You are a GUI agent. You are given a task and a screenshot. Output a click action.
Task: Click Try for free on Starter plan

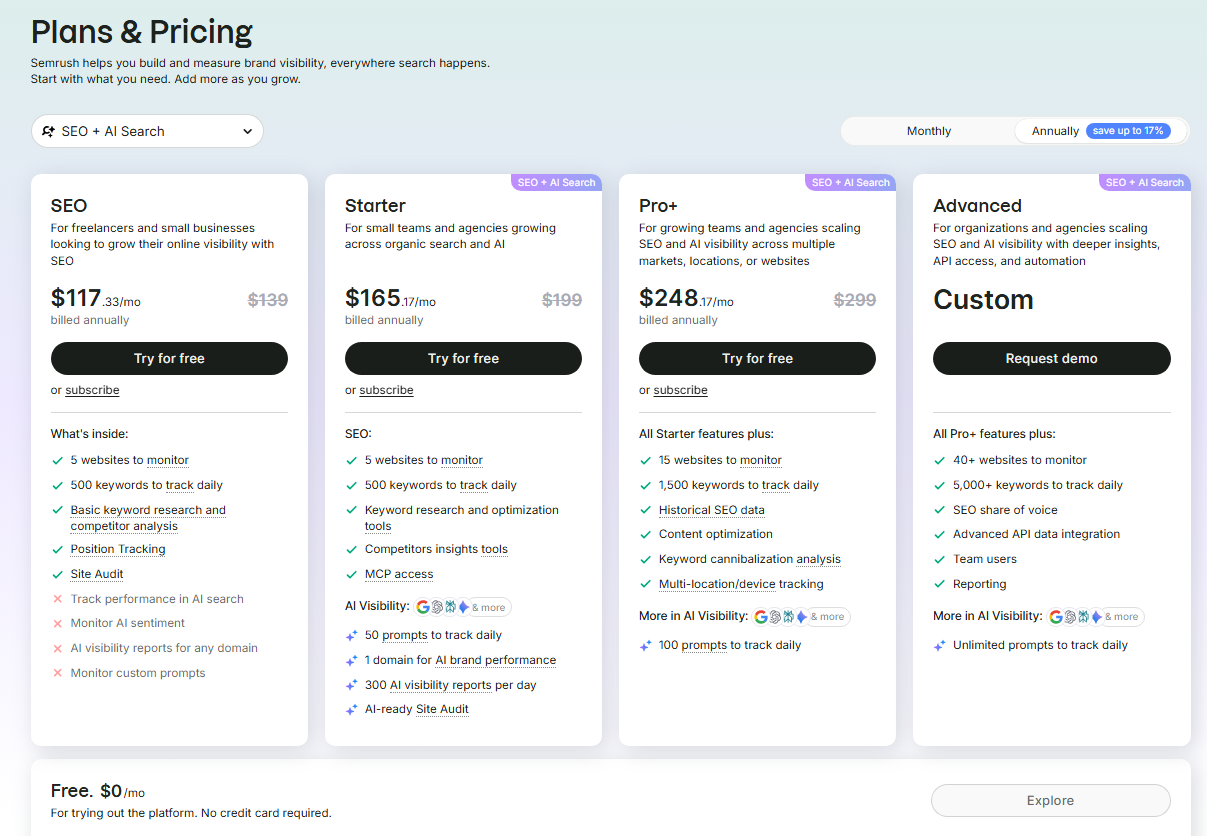click(x=463, y=358)
